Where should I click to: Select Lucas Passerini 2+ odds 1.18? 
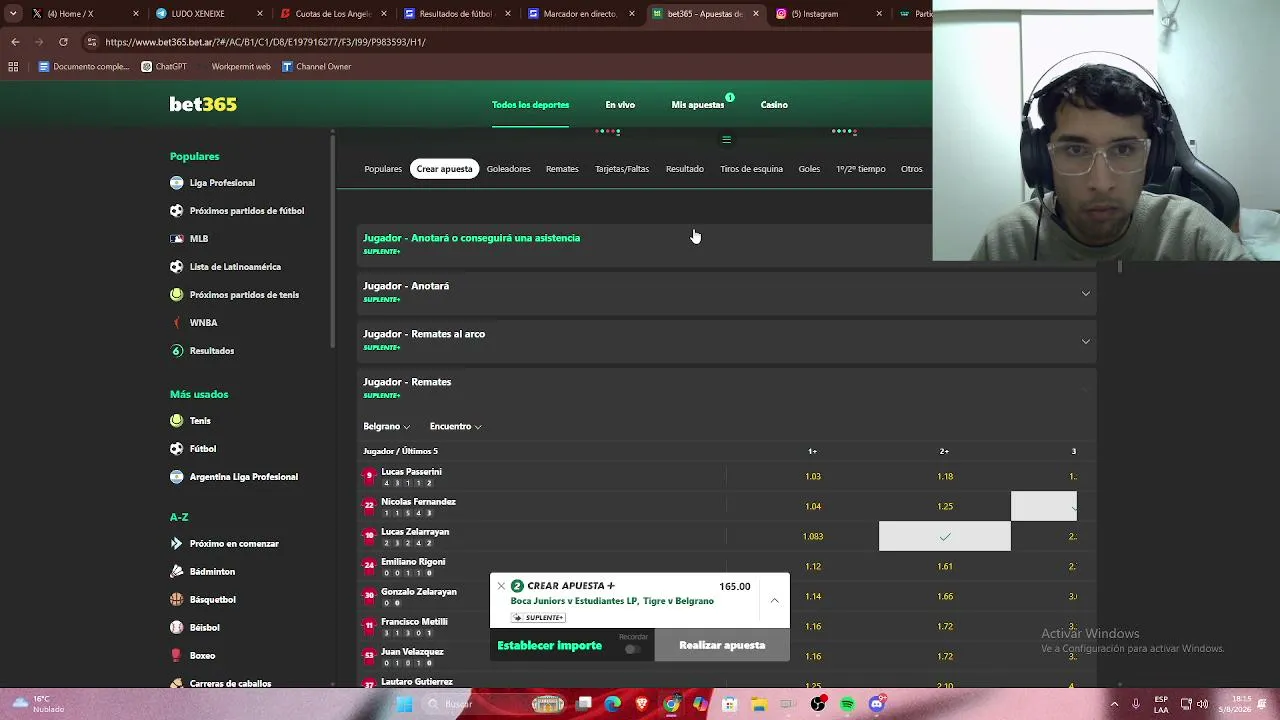(945, 476)
